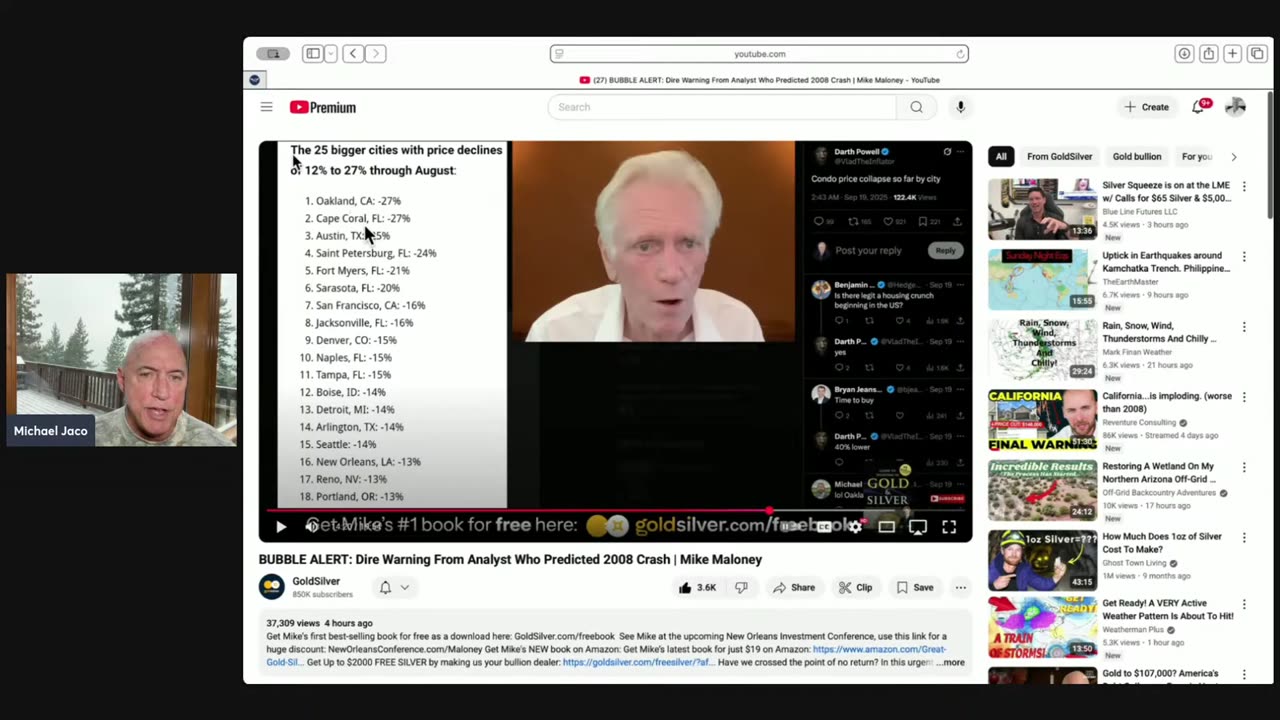Mute the video volume speaker

(x=311, y=526)
